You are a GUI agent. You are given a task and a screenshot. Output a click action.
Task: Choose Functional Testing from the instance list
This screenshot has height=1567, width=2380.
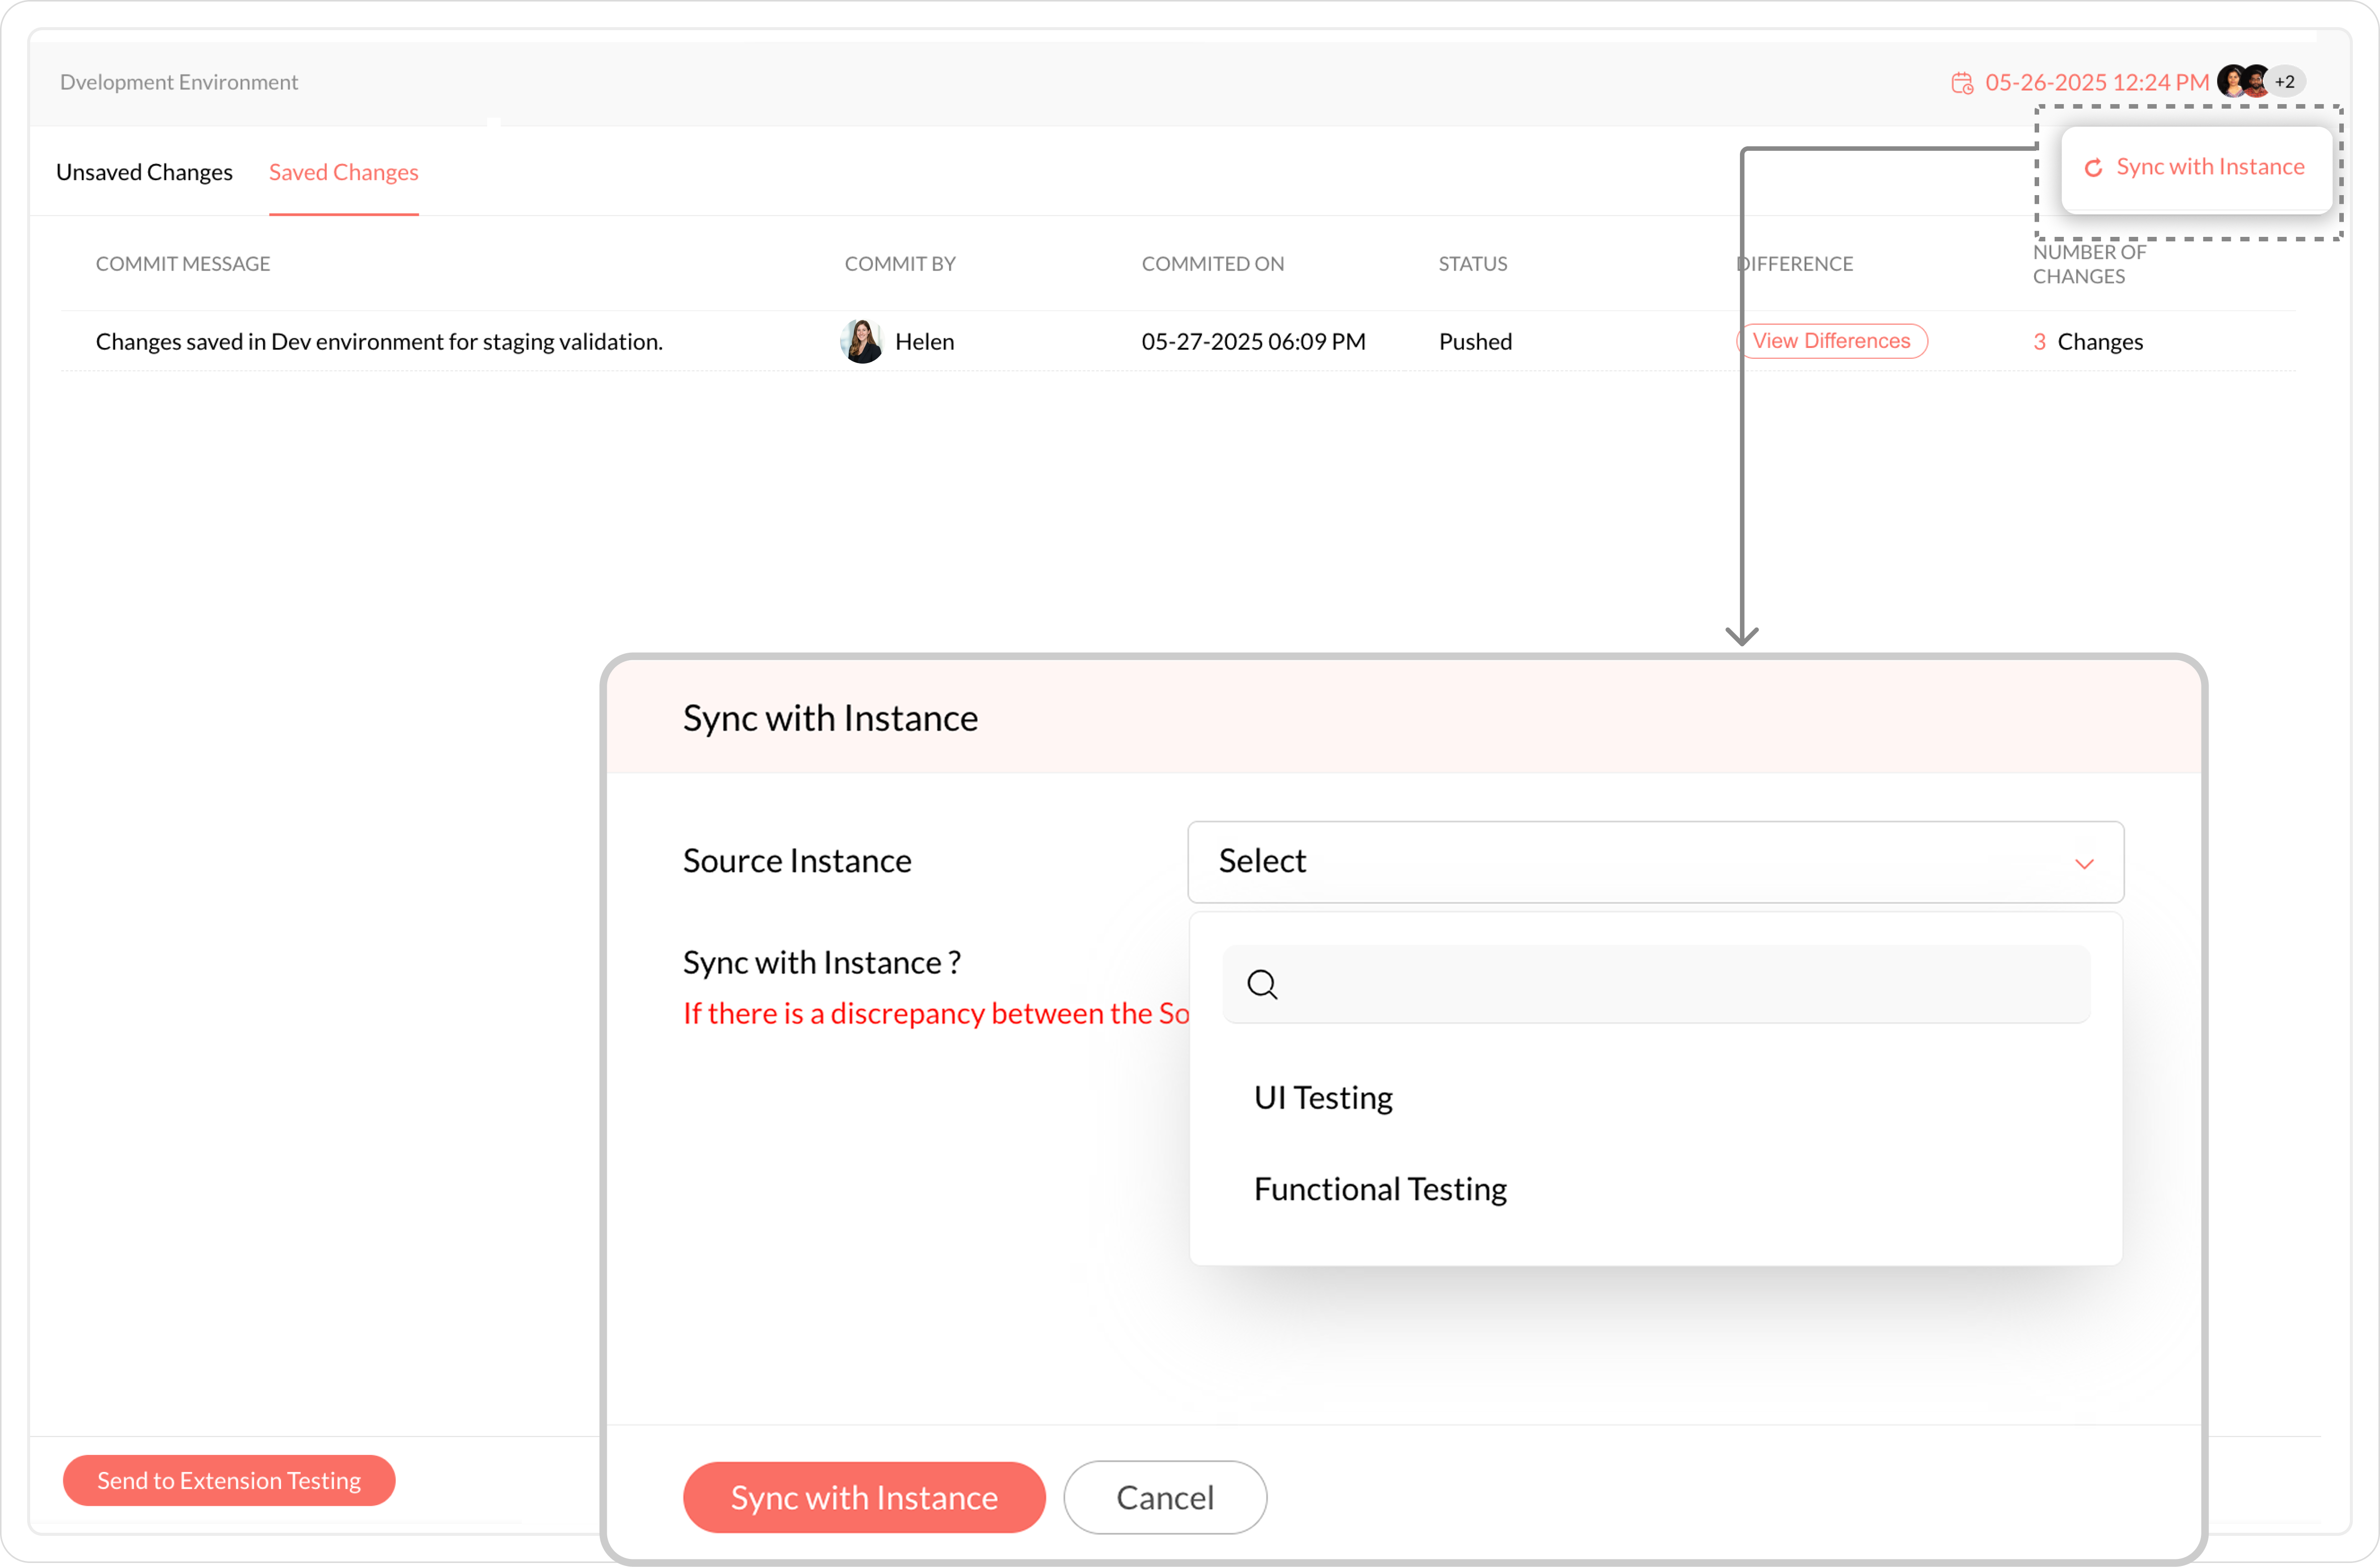pos(1380,1189)
